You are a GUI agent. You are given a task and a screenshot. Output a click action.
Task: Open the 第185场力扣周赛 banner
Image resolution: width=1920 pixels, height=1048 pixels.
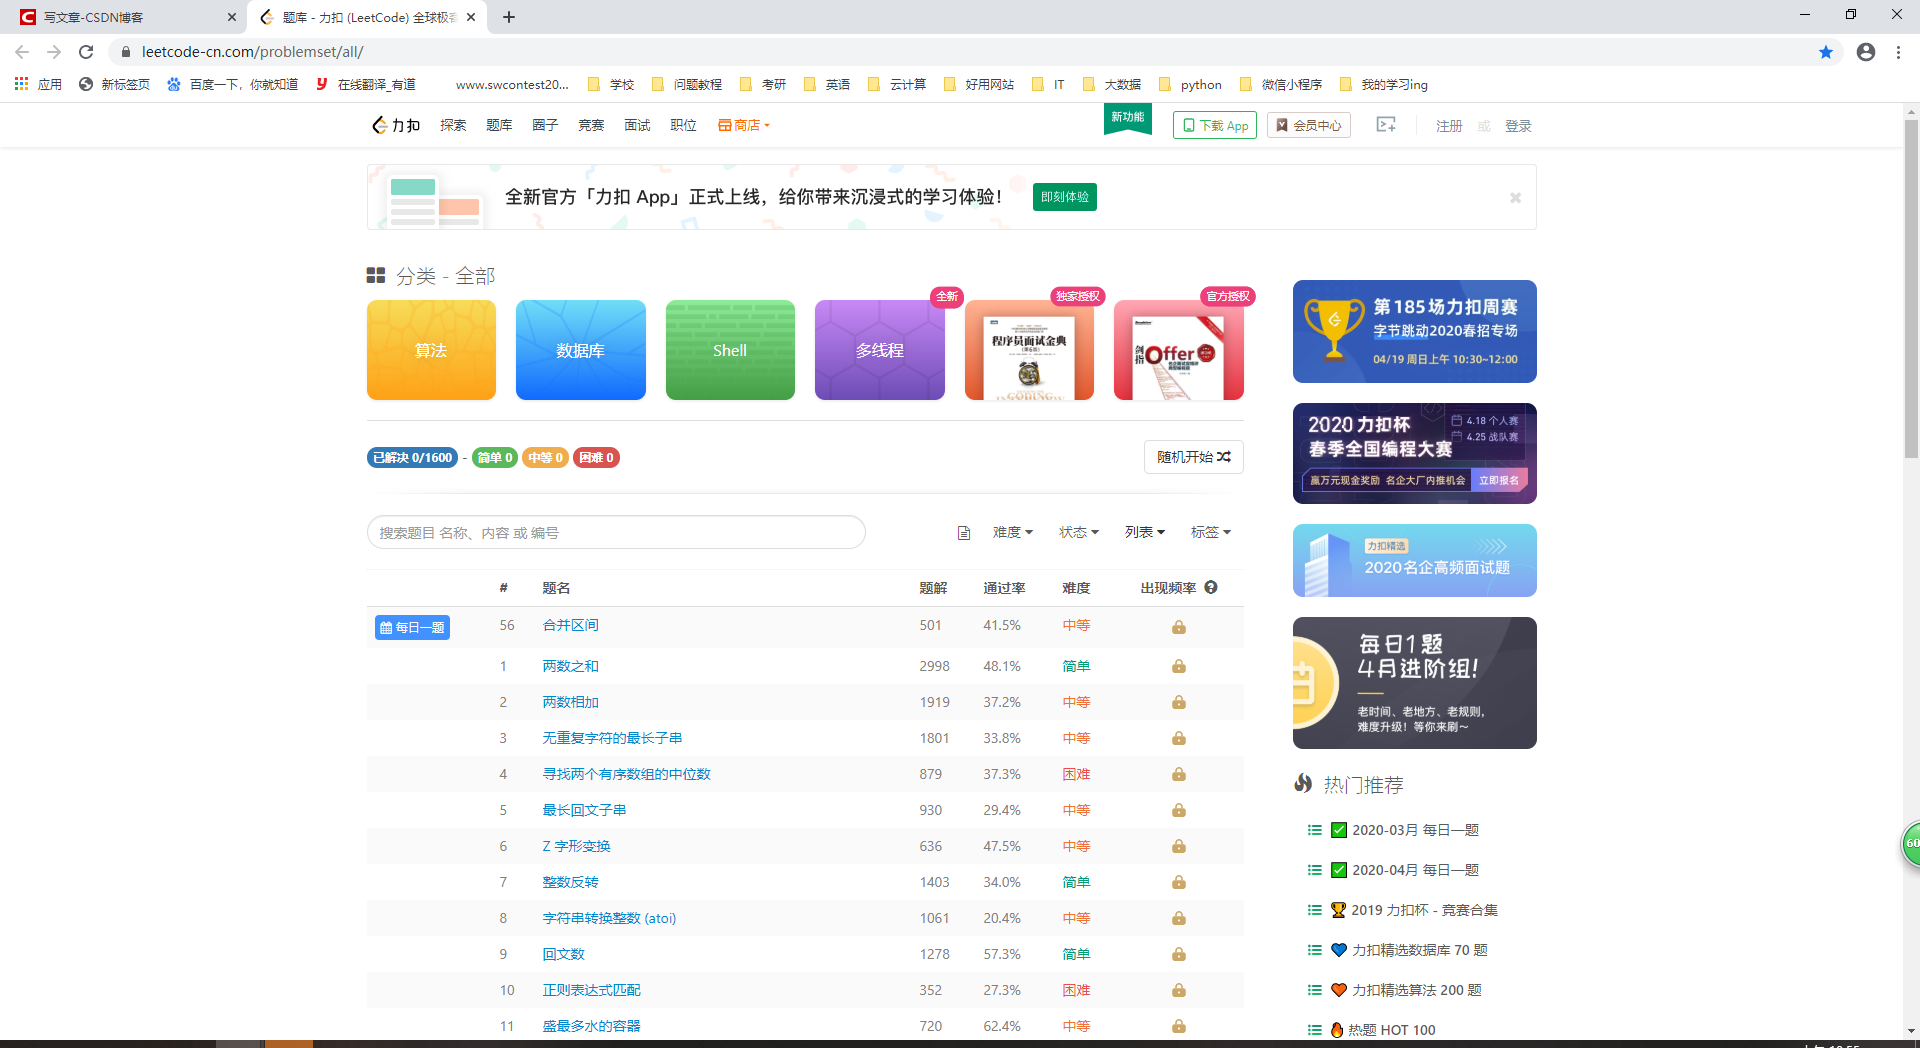1415,331
